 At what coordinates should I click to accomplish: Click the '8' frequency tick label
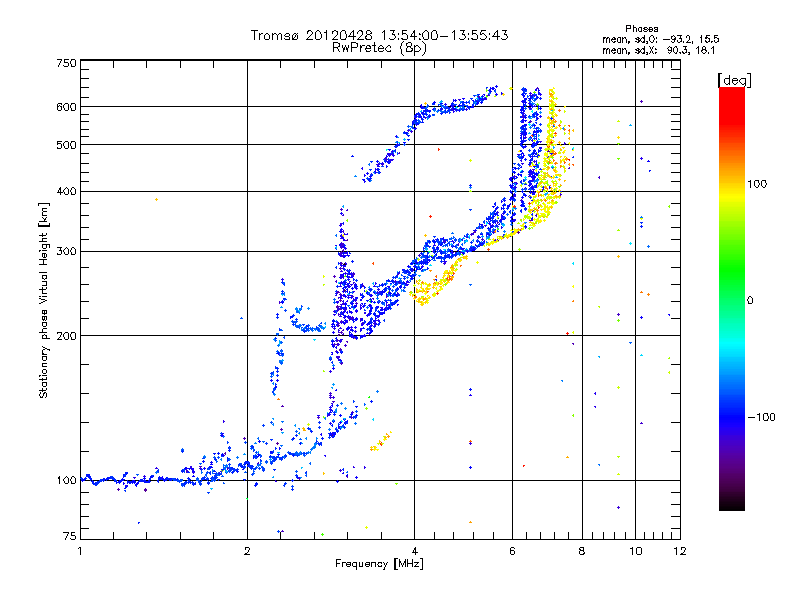pos(582,551)
